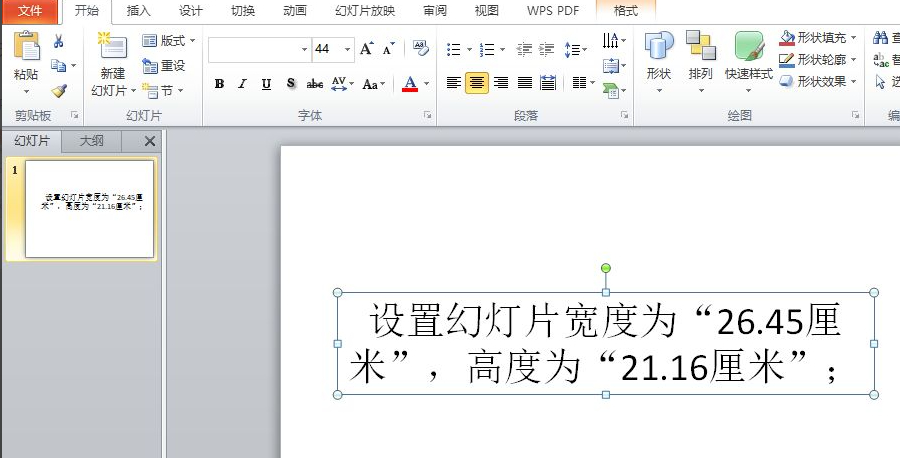This screenshot has width=900, height=458.
Task: Toggle strikethrough formatting
Action: pos(315,84)
